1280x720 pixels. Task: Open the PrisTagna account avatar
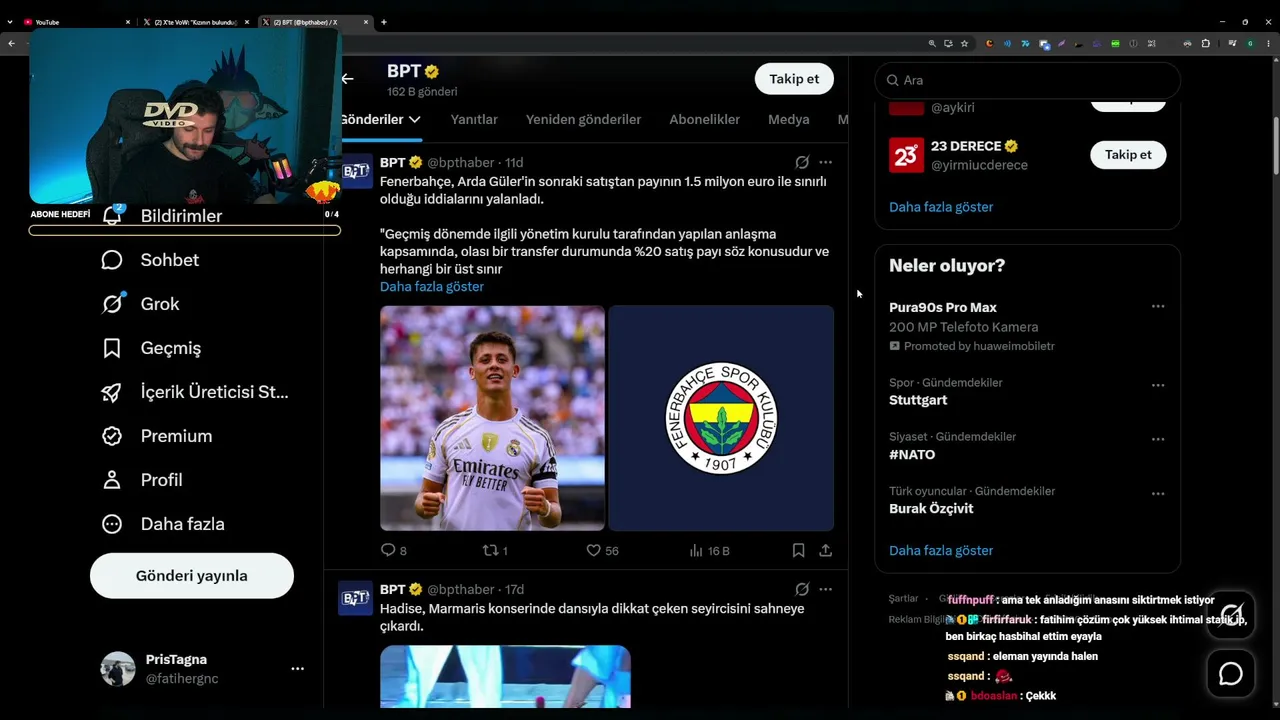118,669
